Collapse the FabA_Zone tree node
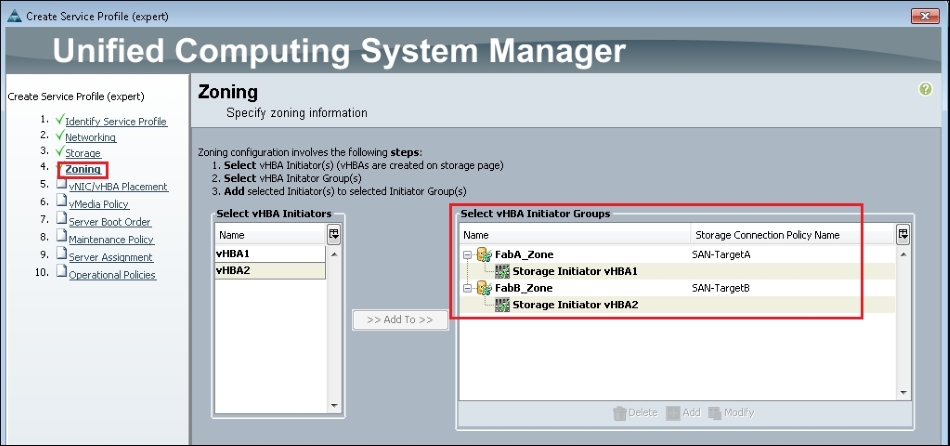The height and width of the screenshot is (446, 950). point(467,255)
